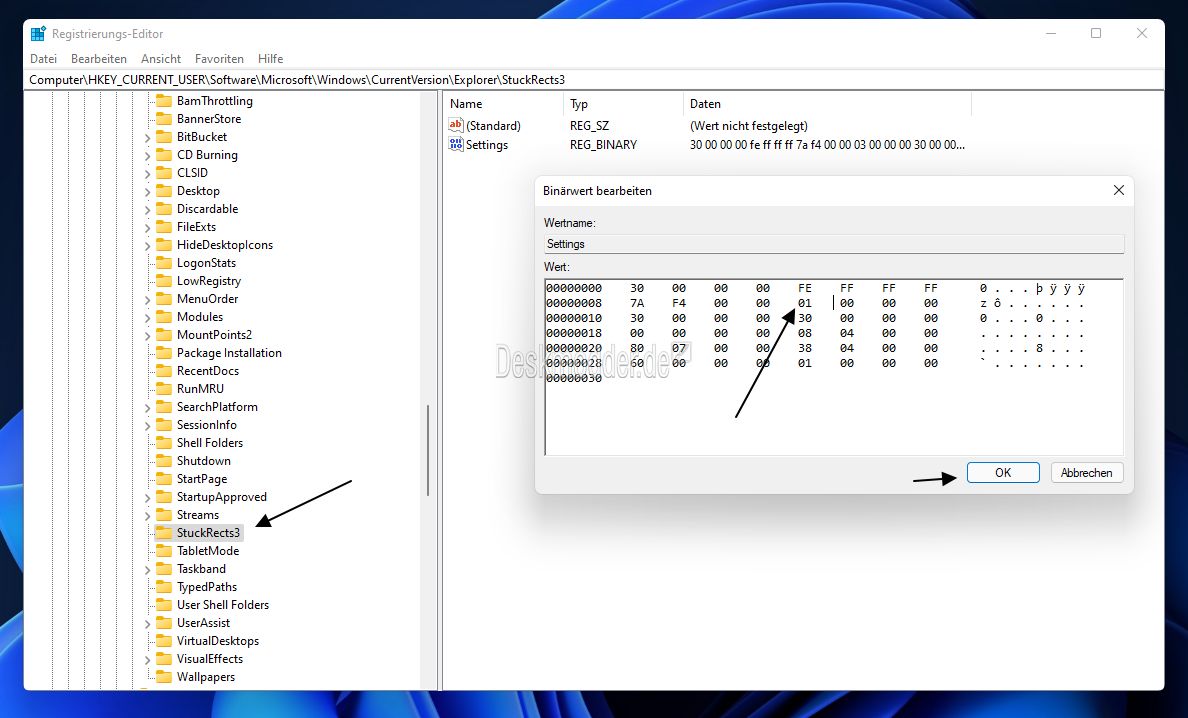Click the CLSID folder icon

click(x=164, y=173)
